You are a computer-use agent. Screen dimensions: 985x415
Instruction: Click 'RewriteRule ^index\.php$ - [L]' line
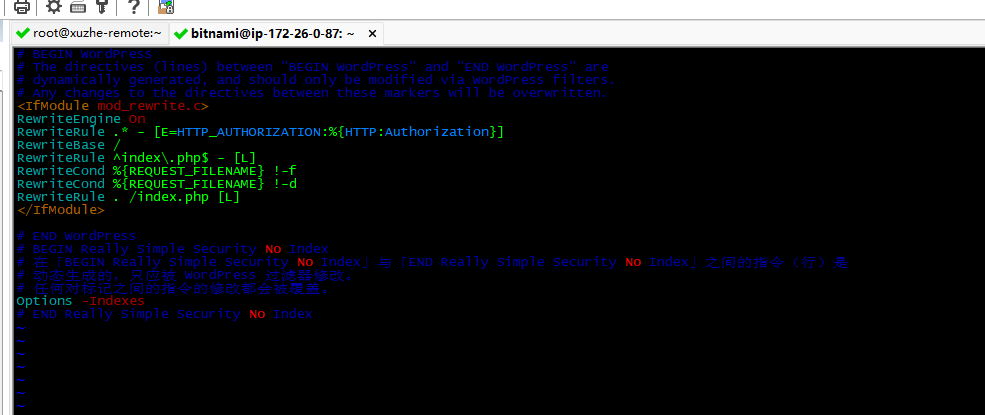pos(136,158)
